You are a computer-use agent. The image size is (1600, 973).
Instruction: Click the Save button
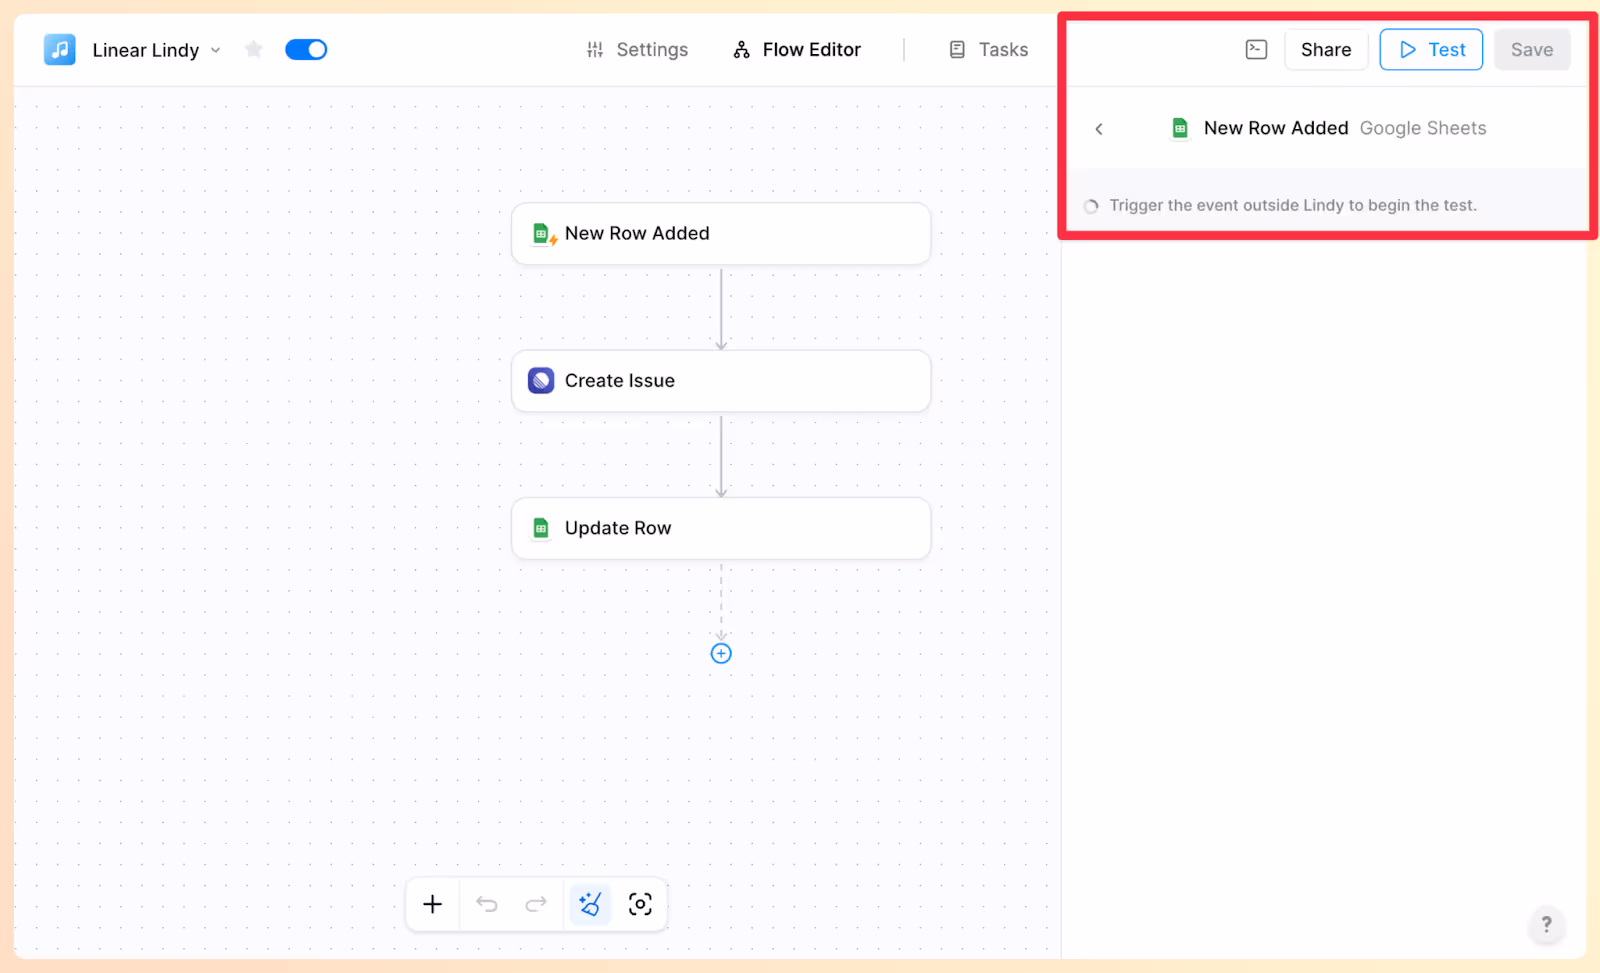[1532, 49]
